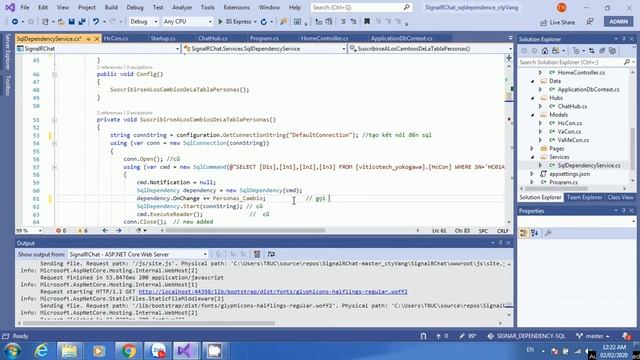Collapse the Services folder in Solution Explorer
This screenshot has height=360, width=640.
[532, 157]
